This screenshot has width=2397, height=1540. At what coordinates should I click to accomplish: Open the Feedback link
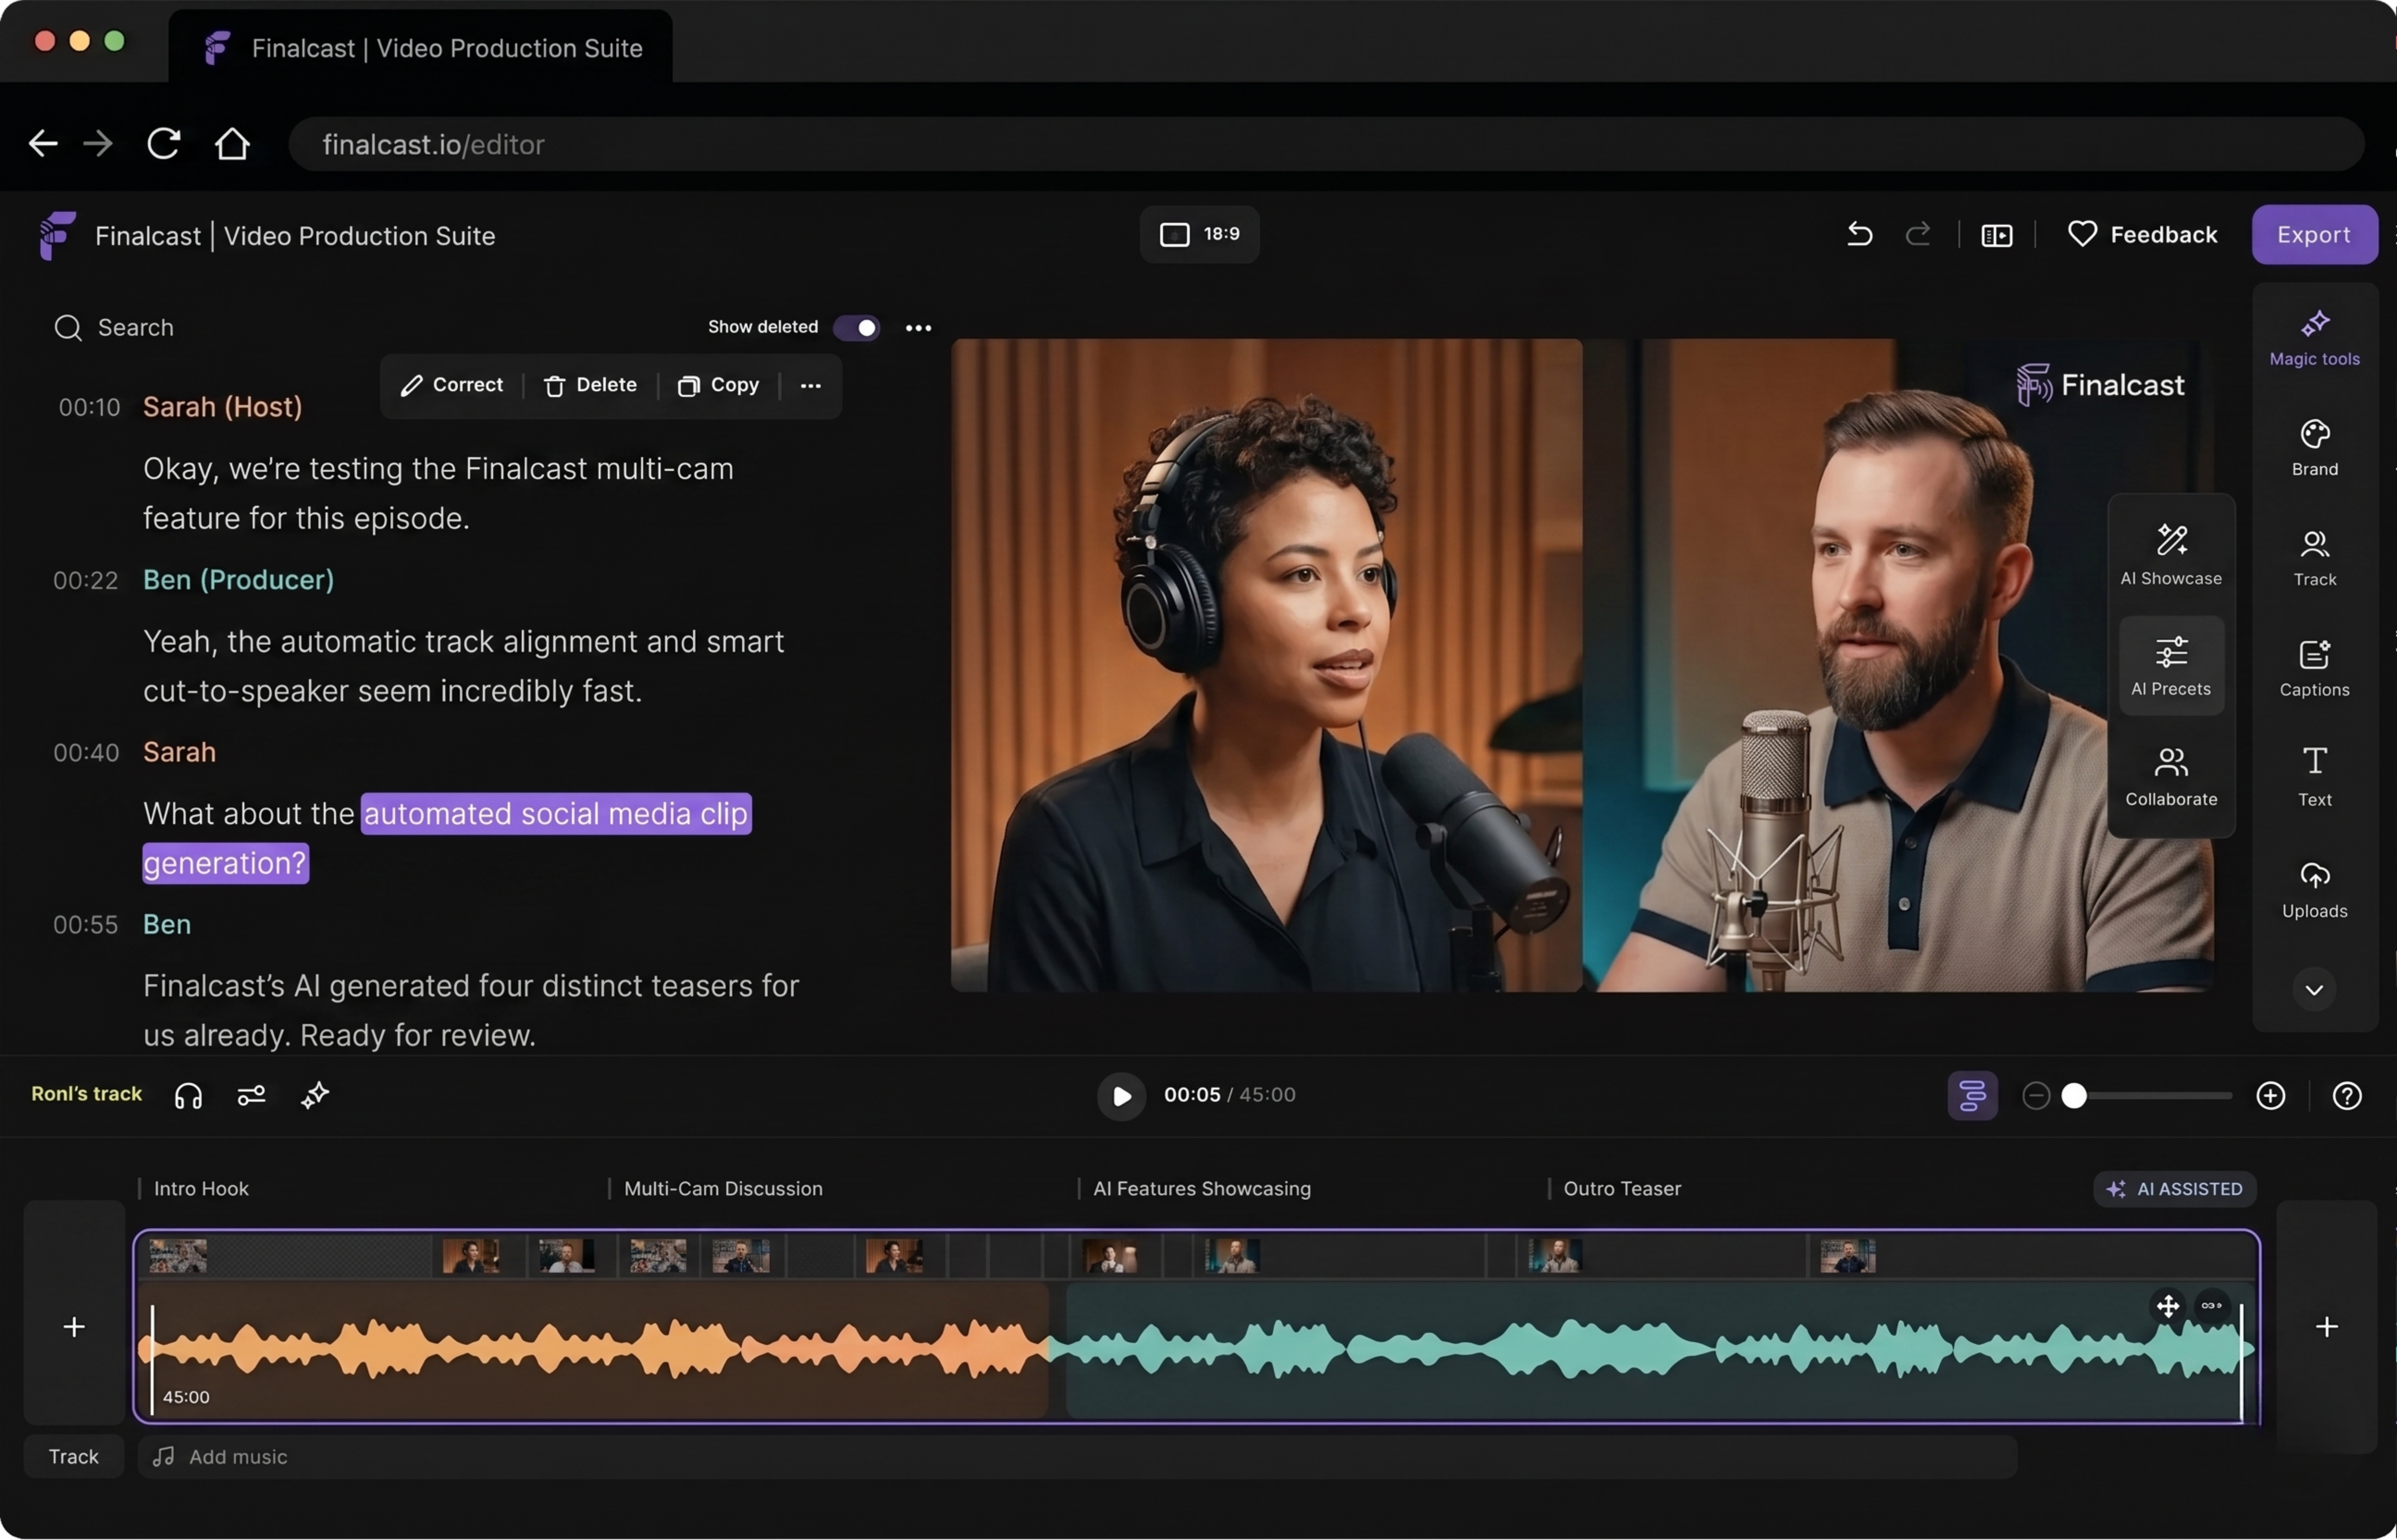click(2142, 234)
